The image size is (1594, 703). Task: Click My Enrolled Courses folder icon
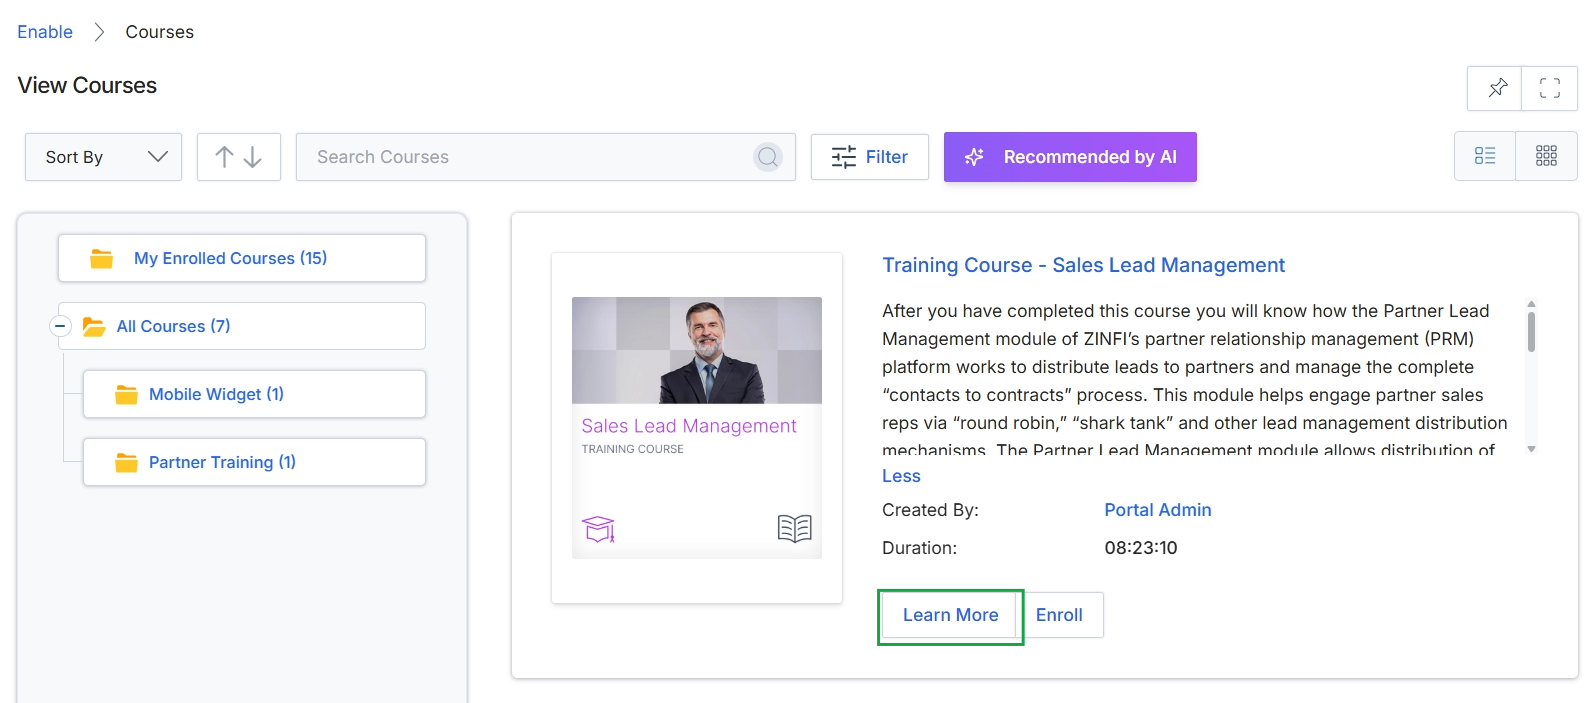pyautogui.click(x=102, y=259)
